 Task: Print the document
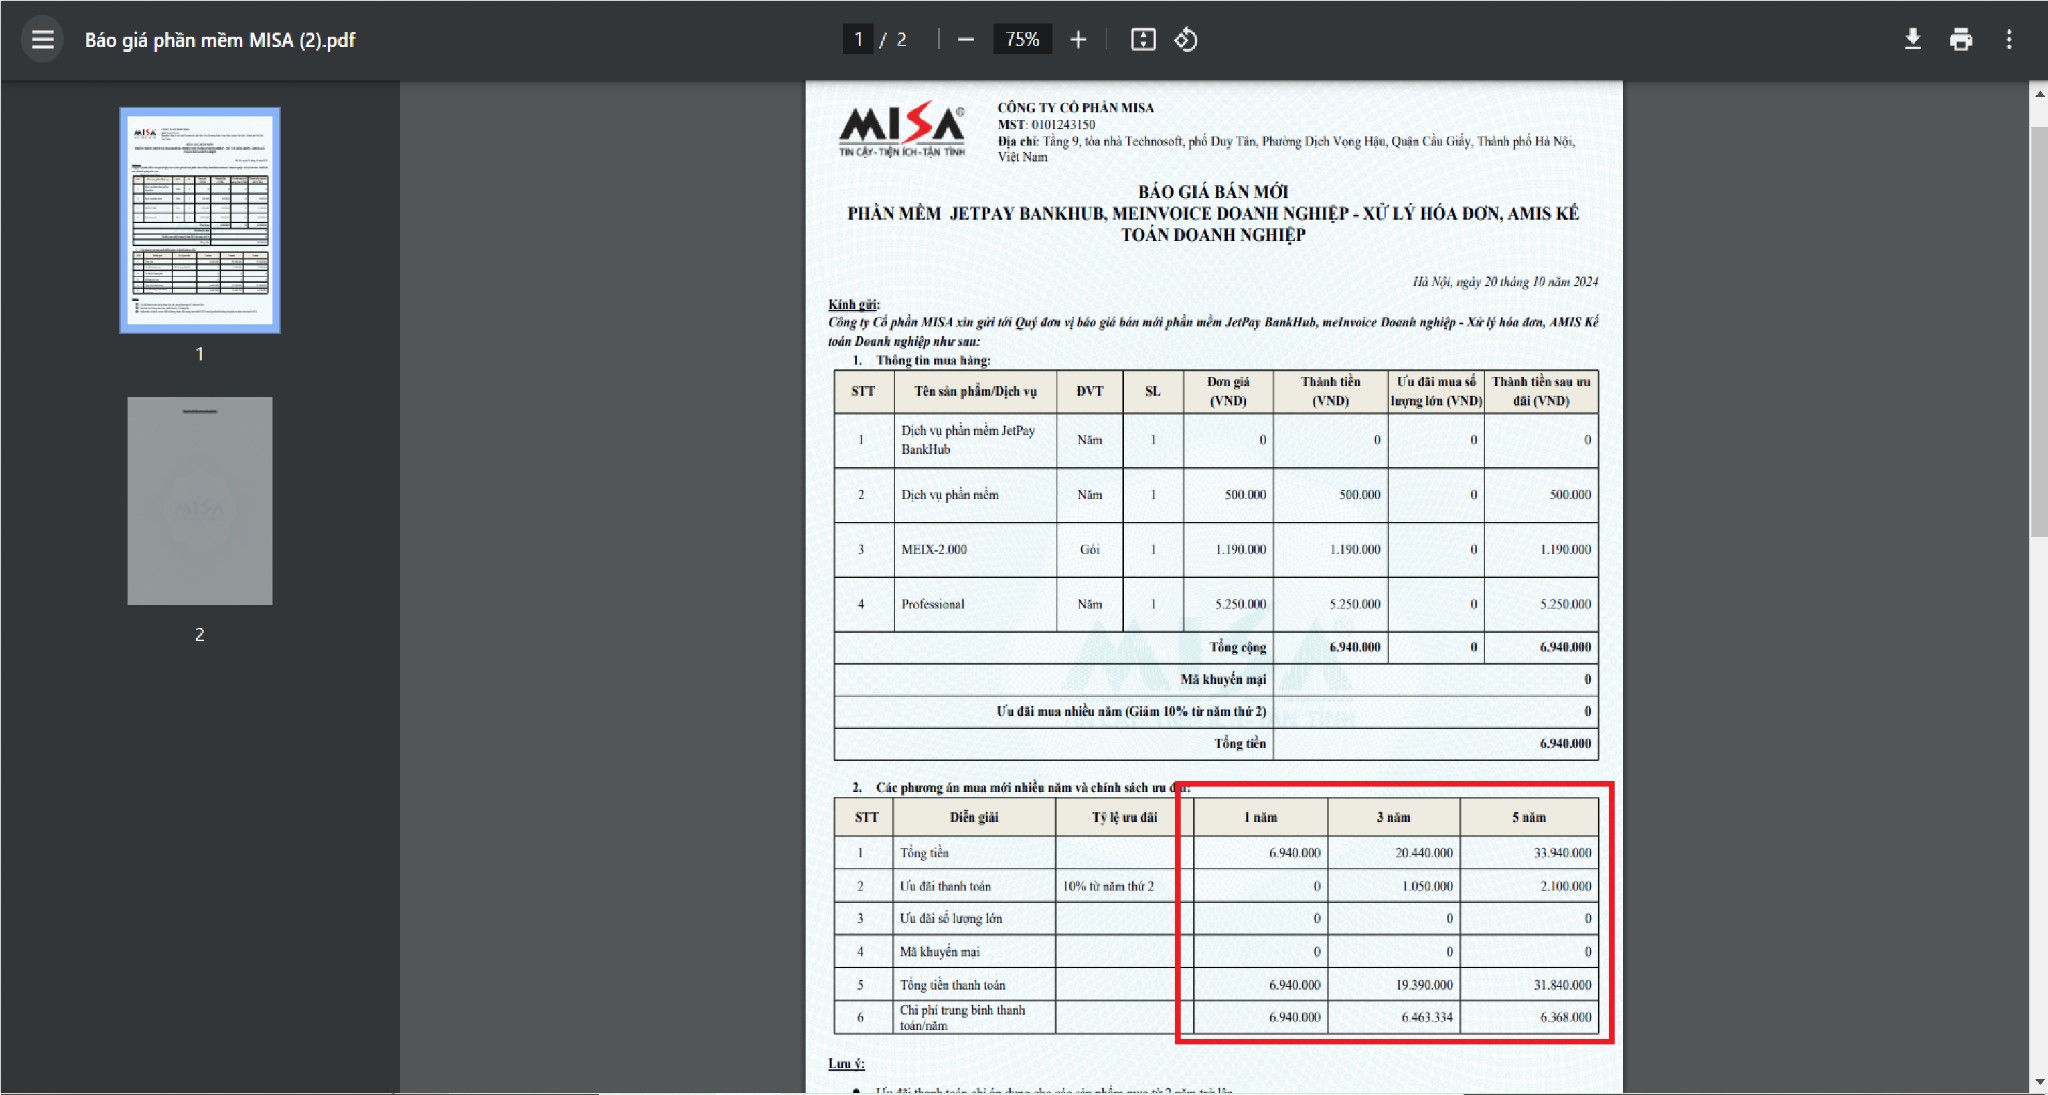pyautogui.click(x=1960, y=40)
